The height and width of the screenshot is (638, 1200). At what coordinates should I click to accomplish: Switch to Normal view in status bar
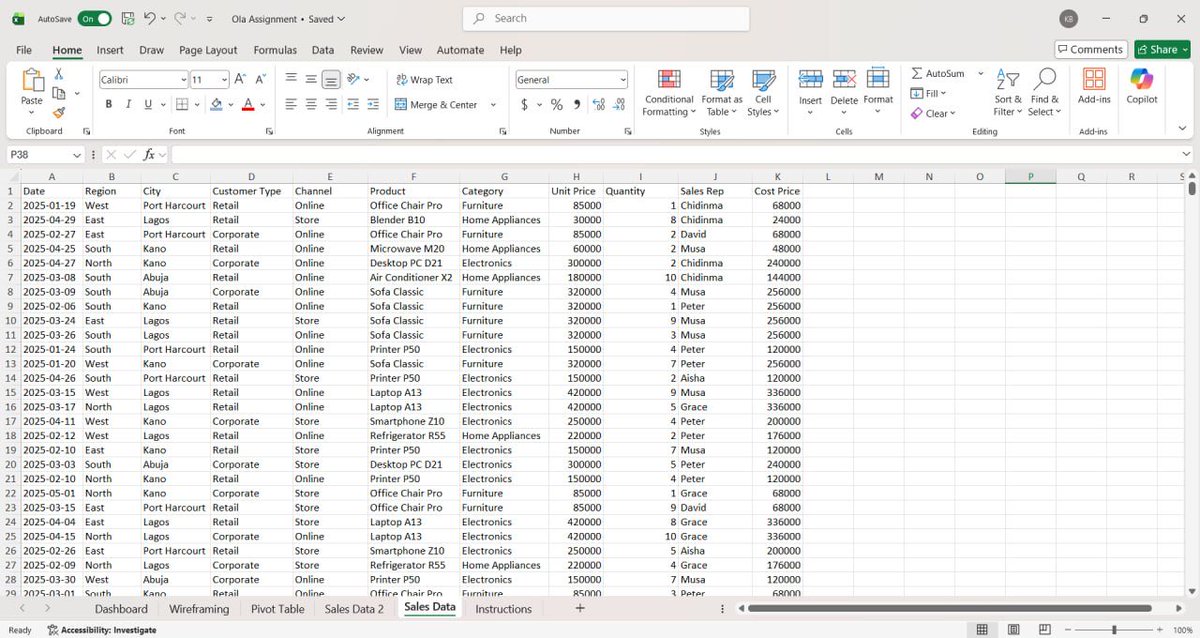coord(982,629)
